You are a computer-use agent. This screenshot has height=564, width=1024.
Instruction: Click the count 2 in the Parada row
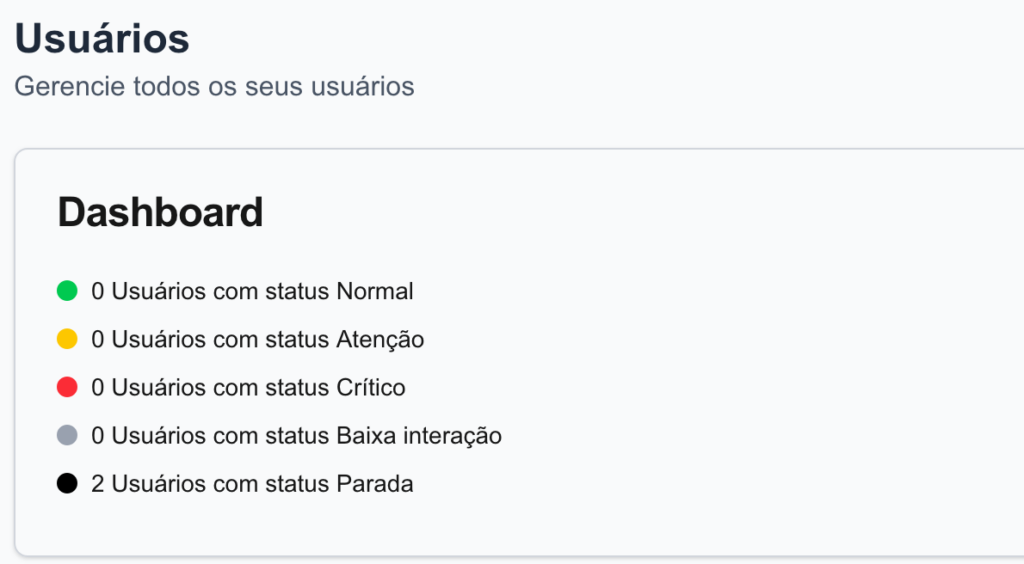tap(98, 484)
